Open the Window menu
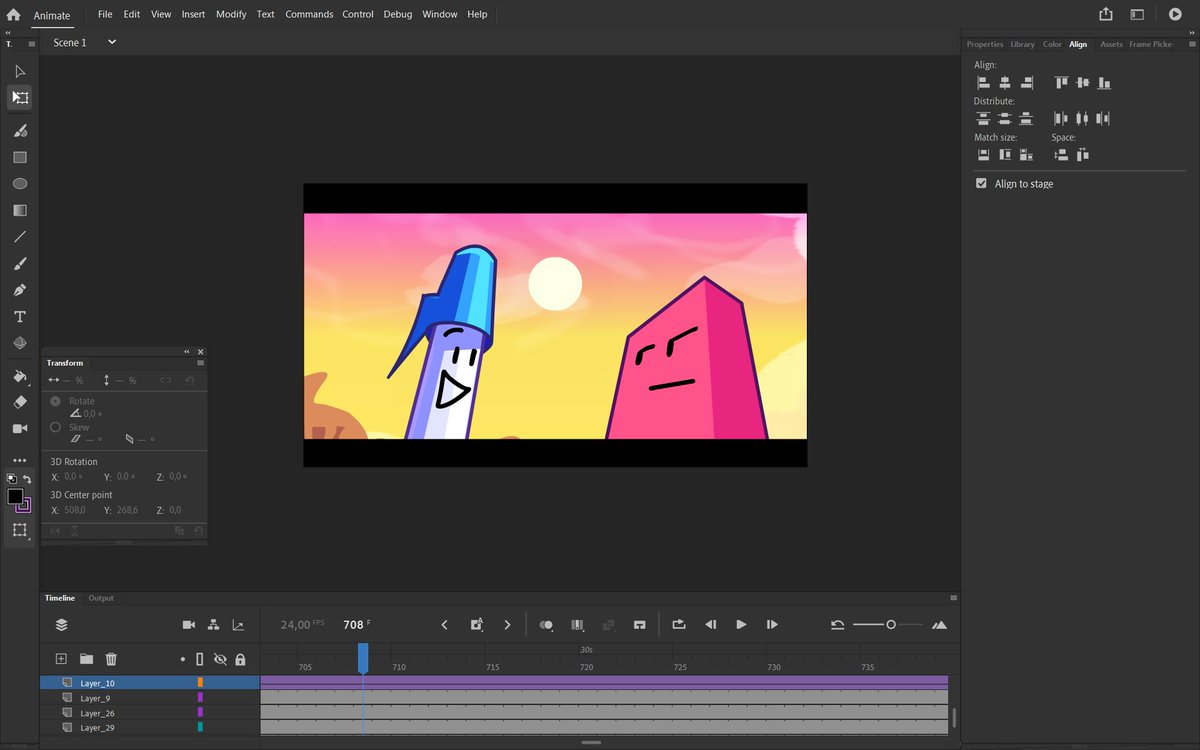 click(x=440, y=14)
